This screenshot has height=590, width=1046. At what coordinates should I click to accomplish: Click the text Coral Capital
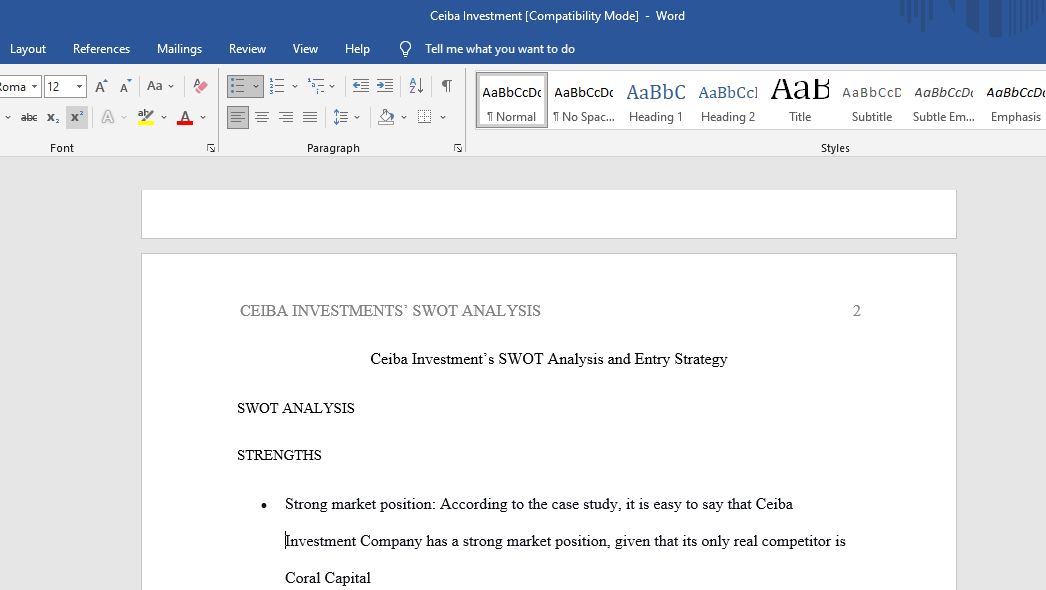pyautogui.click(x=328, y=578)
